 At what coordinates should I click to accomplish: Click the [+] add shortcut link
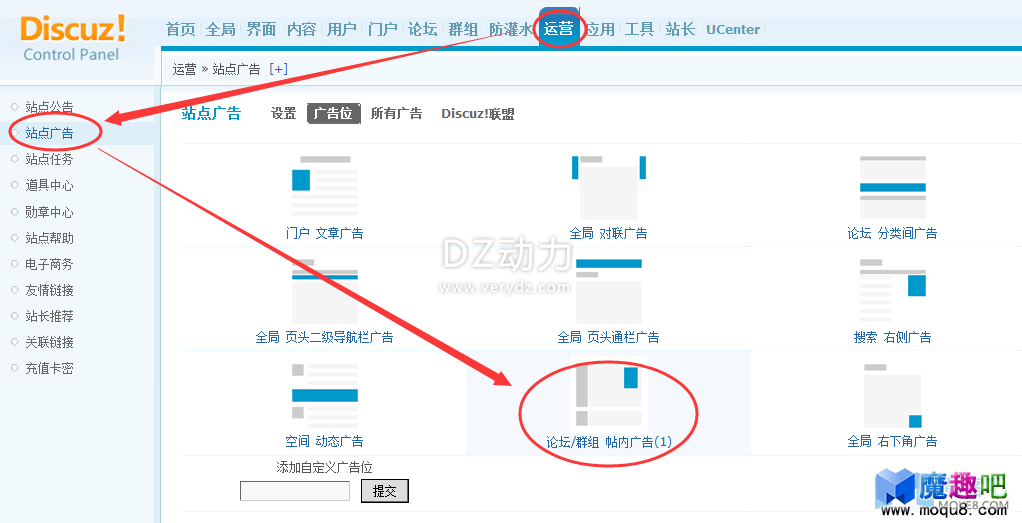278,69
